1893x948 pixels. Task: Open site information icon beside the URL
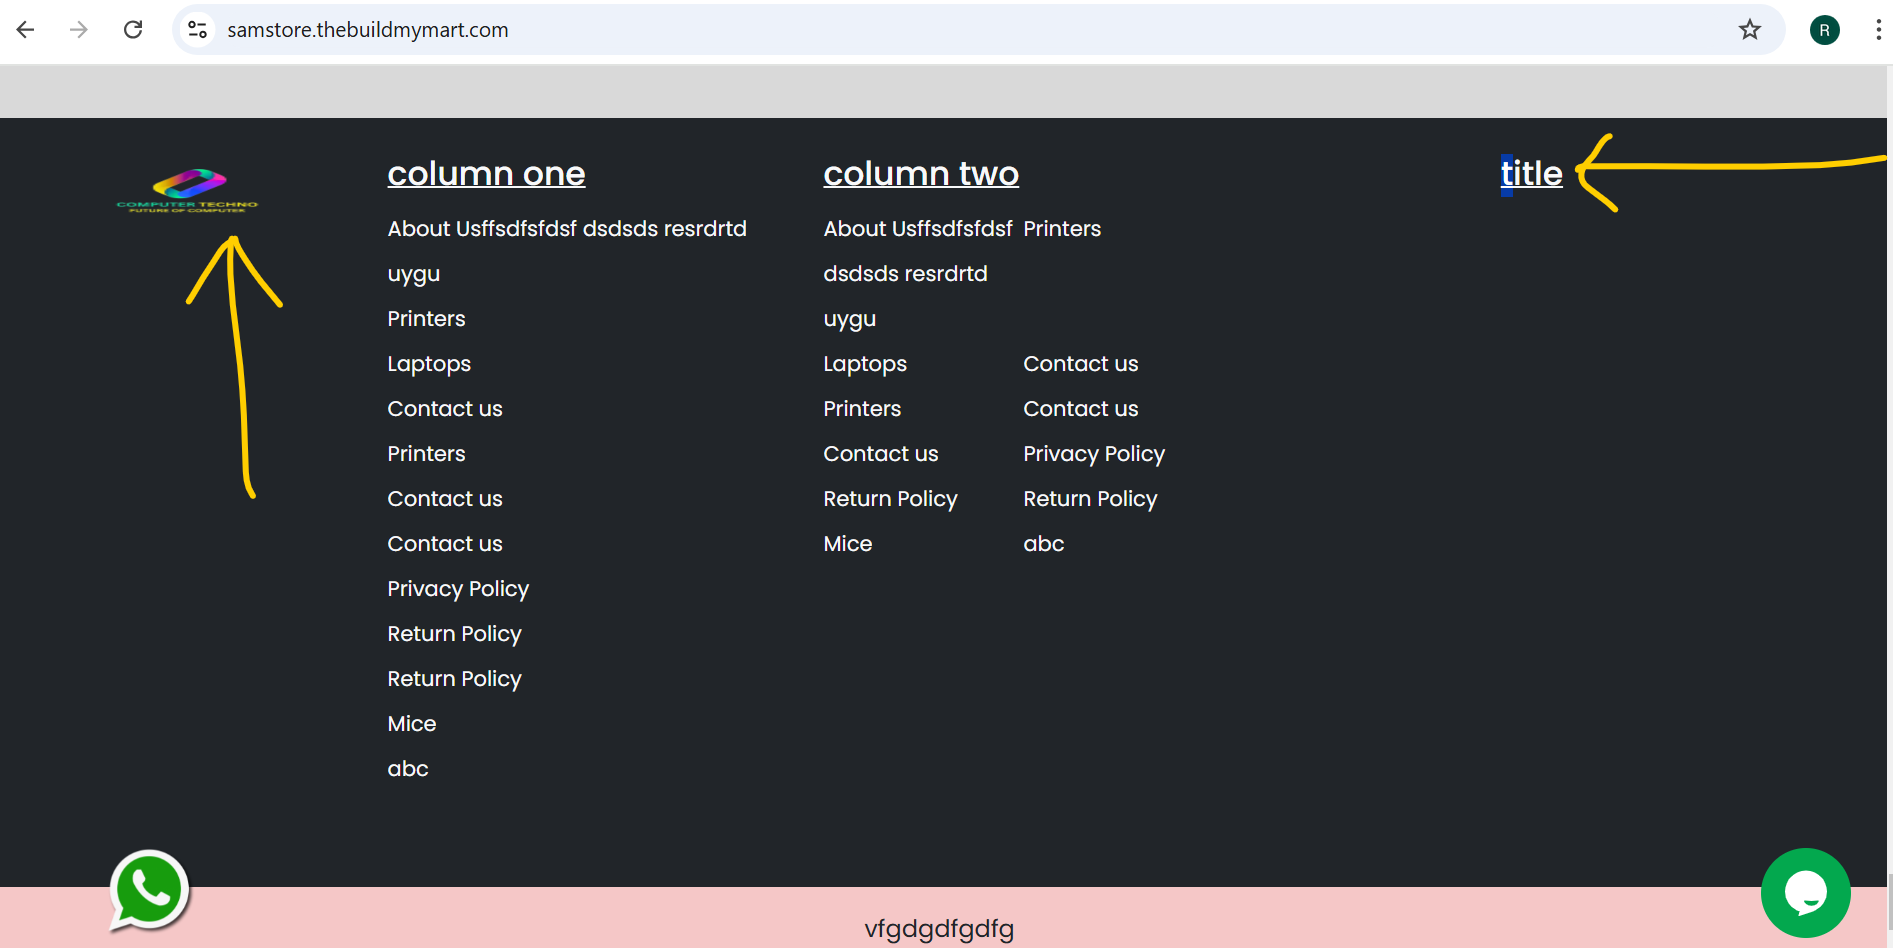pyautogui.click(x=198, y=30)
